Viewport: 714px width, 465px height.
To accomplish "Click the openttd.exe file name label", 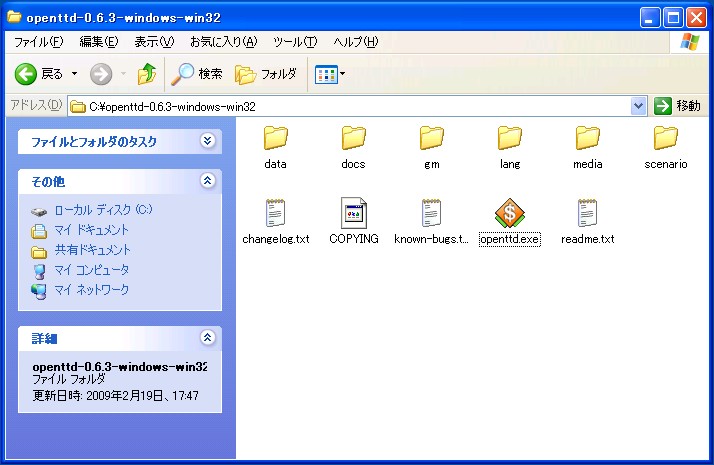I will [x=510, y=239].
